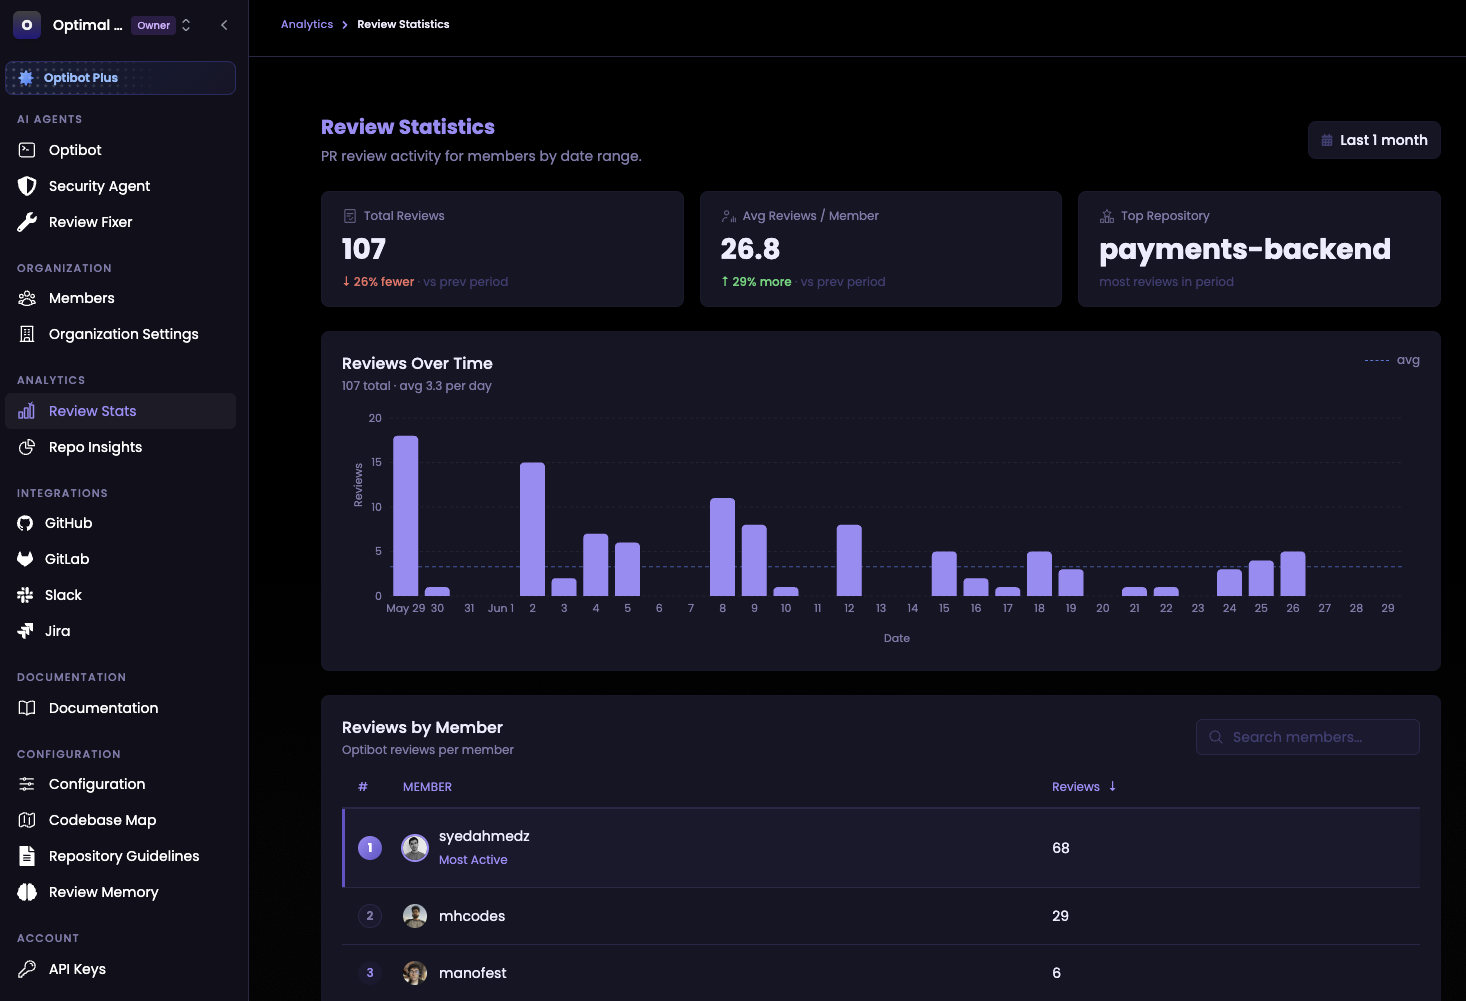
Task: Click the Total Reviews card icon
Action: tap(350, 216)
